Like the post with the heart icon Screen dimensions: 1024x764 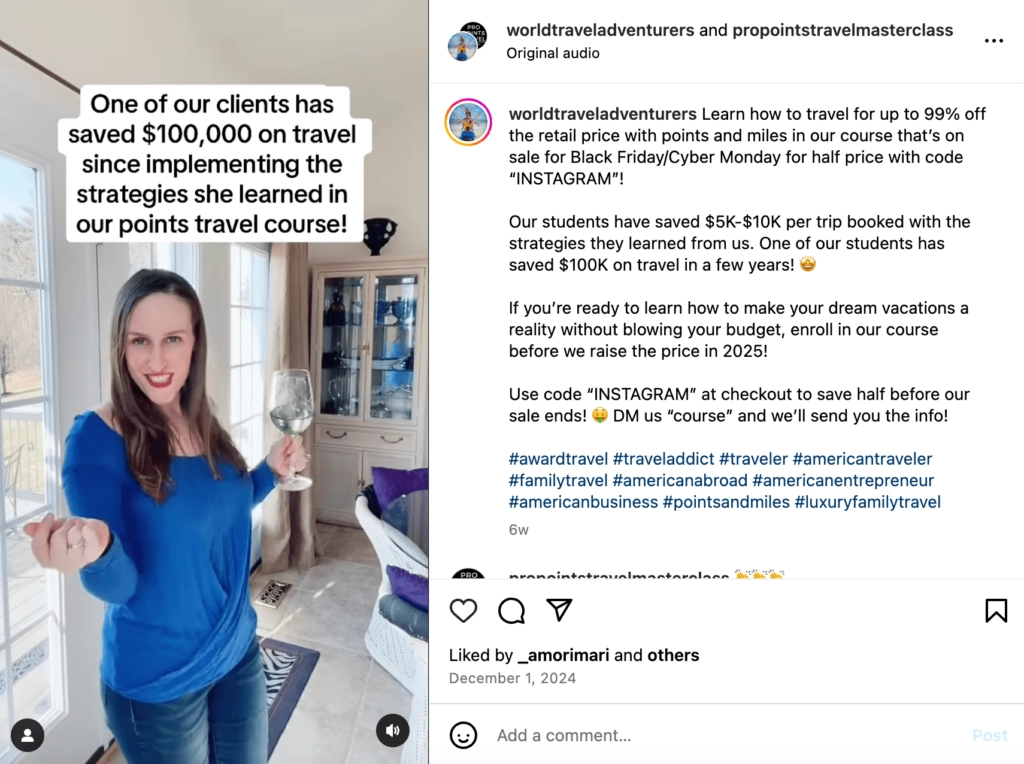pyautogui.click(x=463, y=611)
